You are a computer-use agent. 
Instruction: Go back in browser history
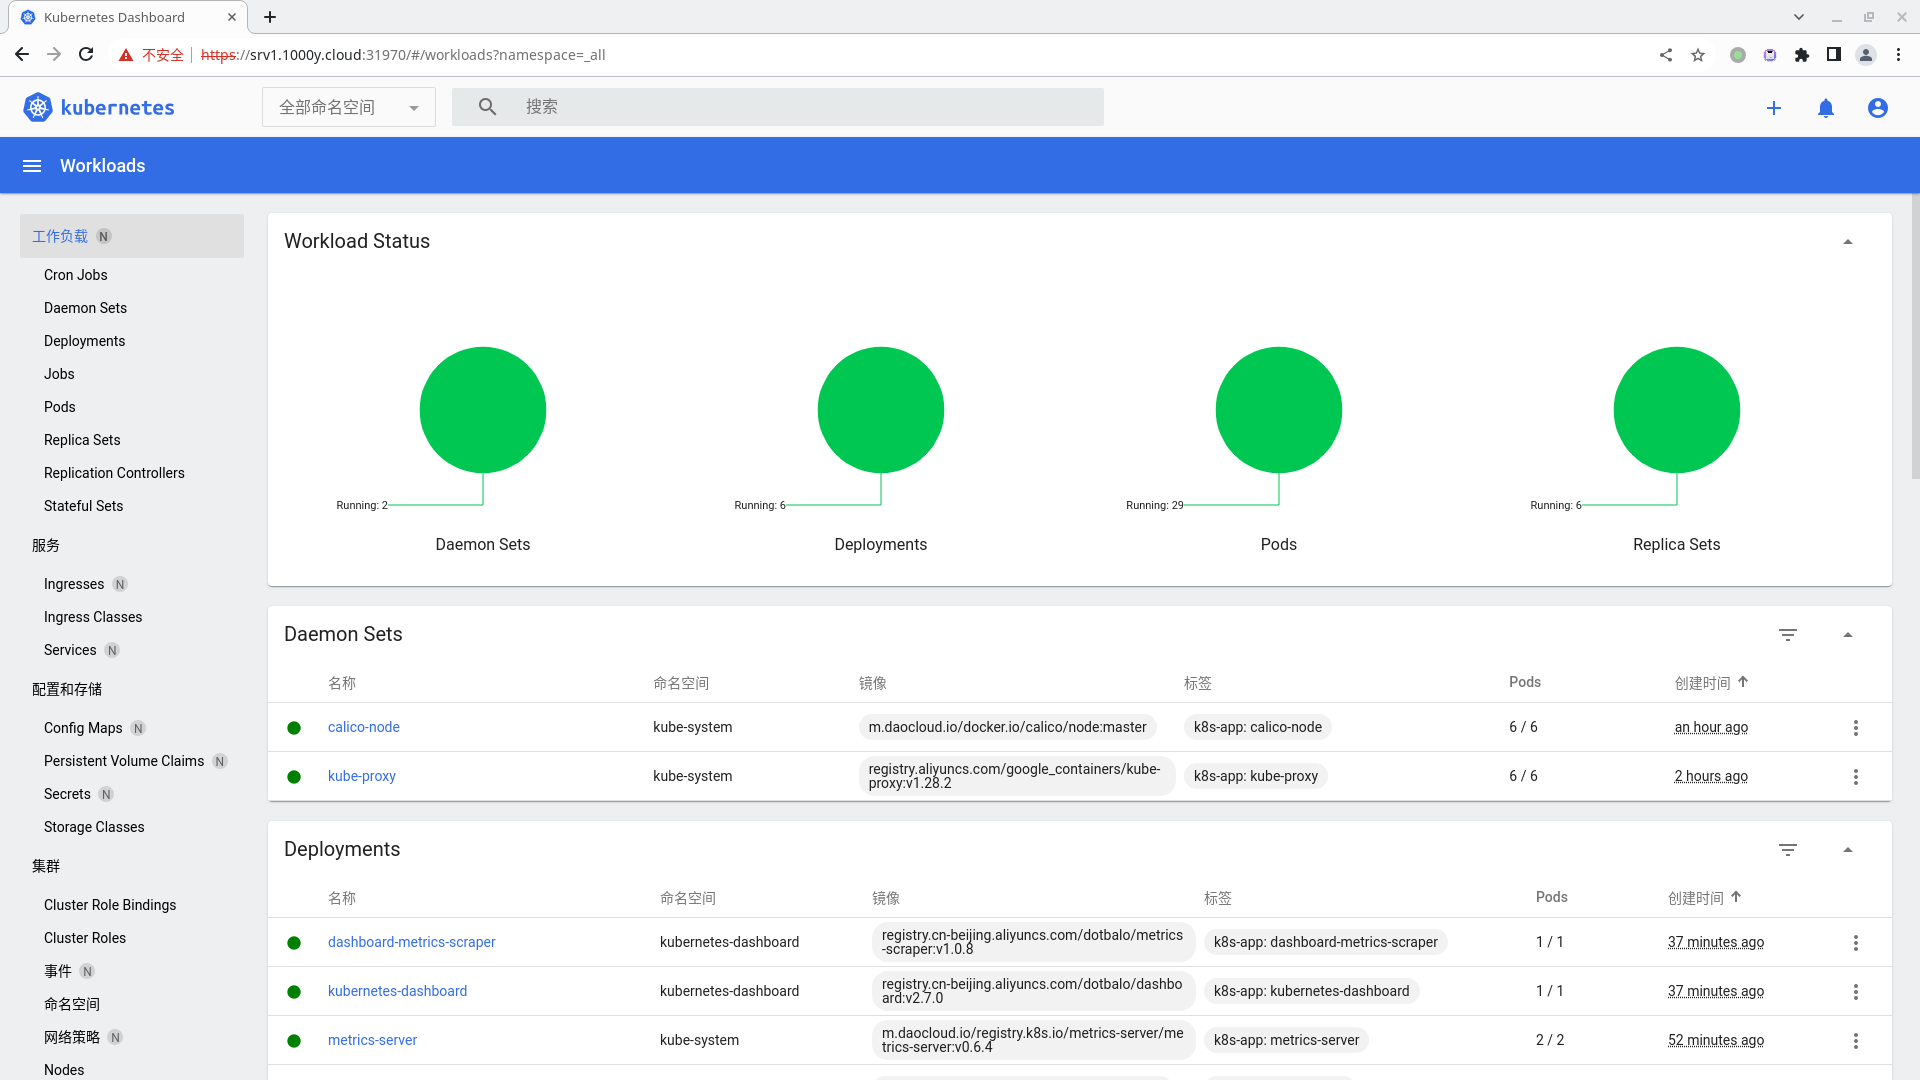tap(22, 55)
